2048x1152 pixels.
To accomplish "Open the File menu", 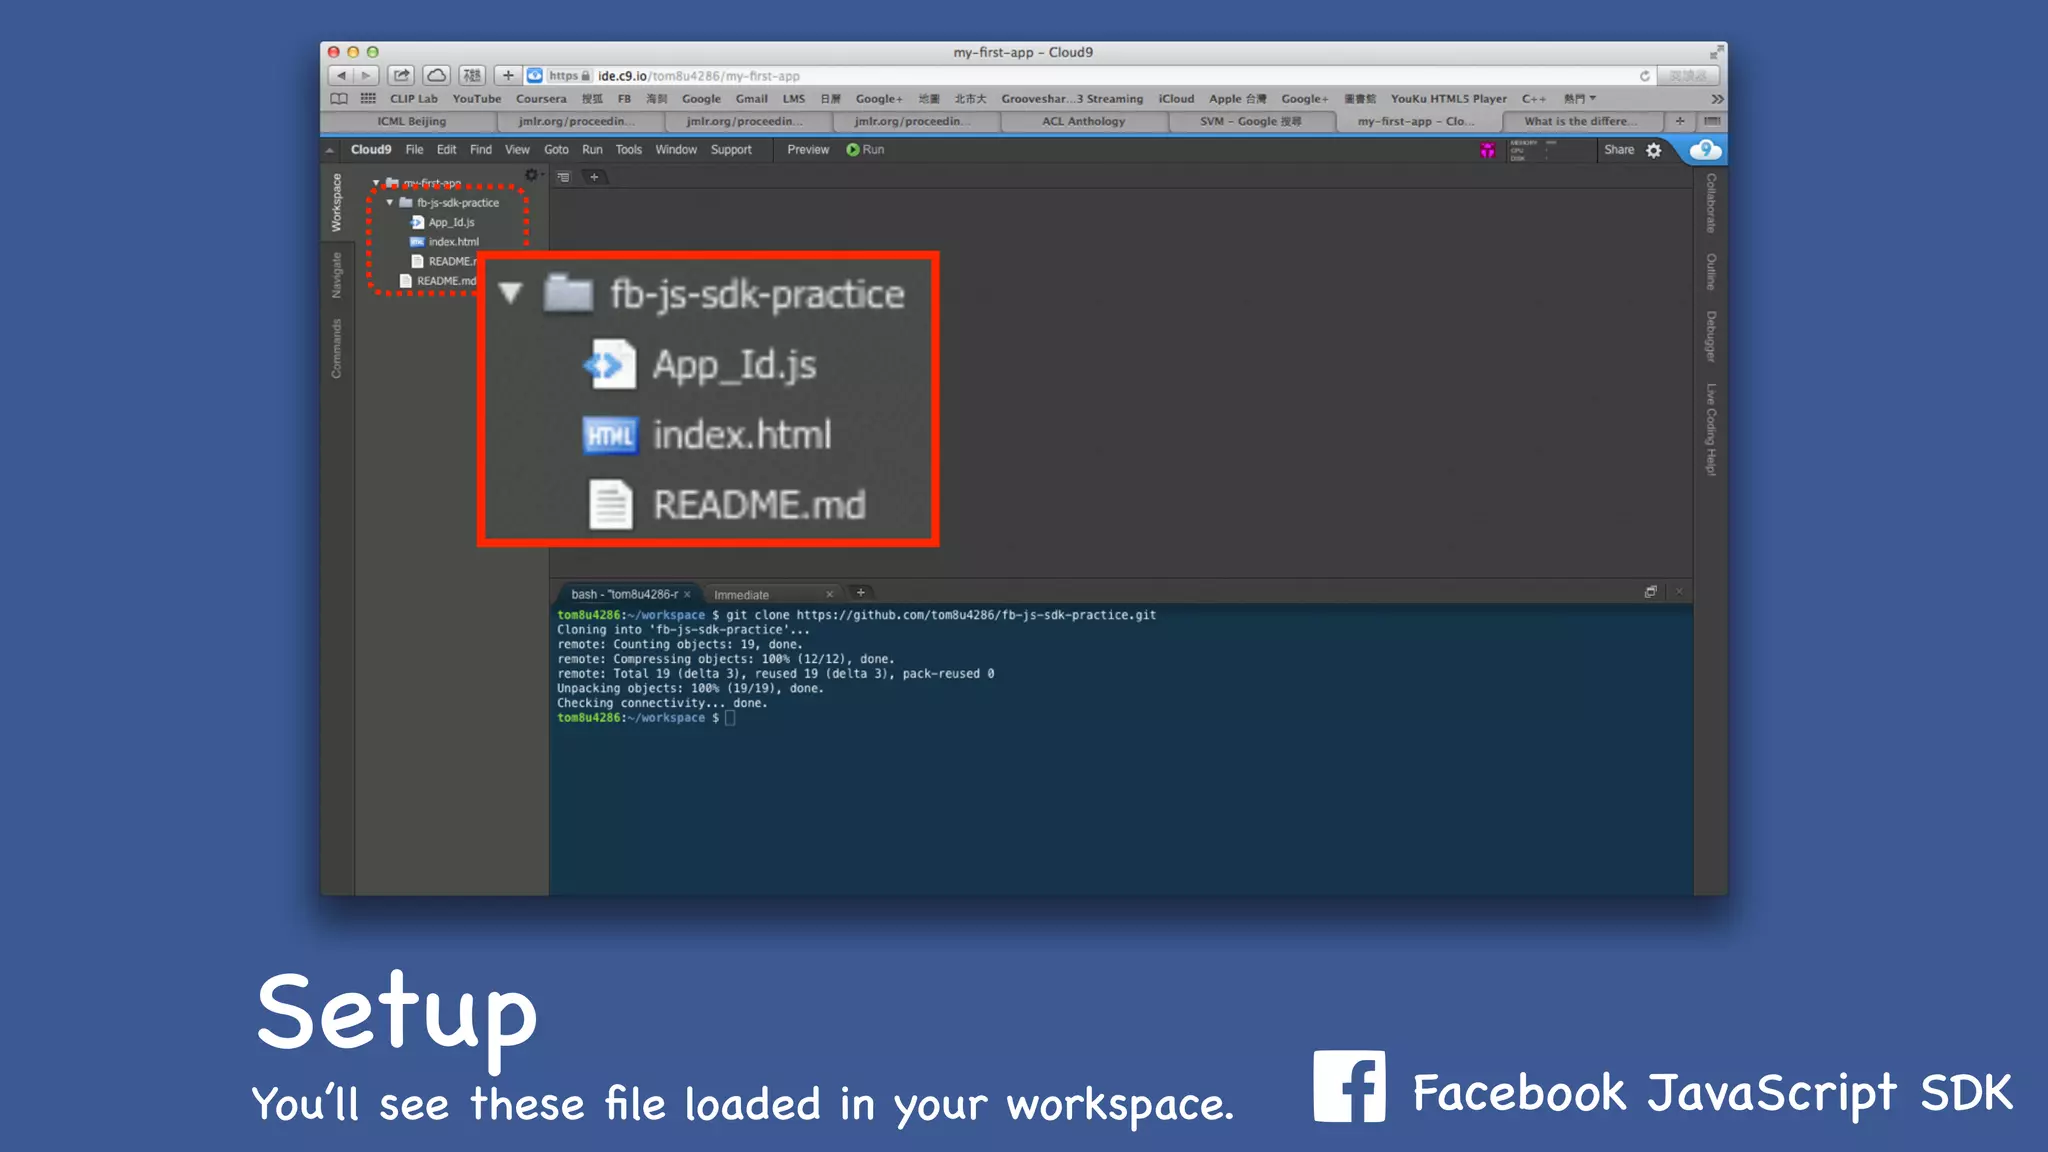I will click(414, 150).
